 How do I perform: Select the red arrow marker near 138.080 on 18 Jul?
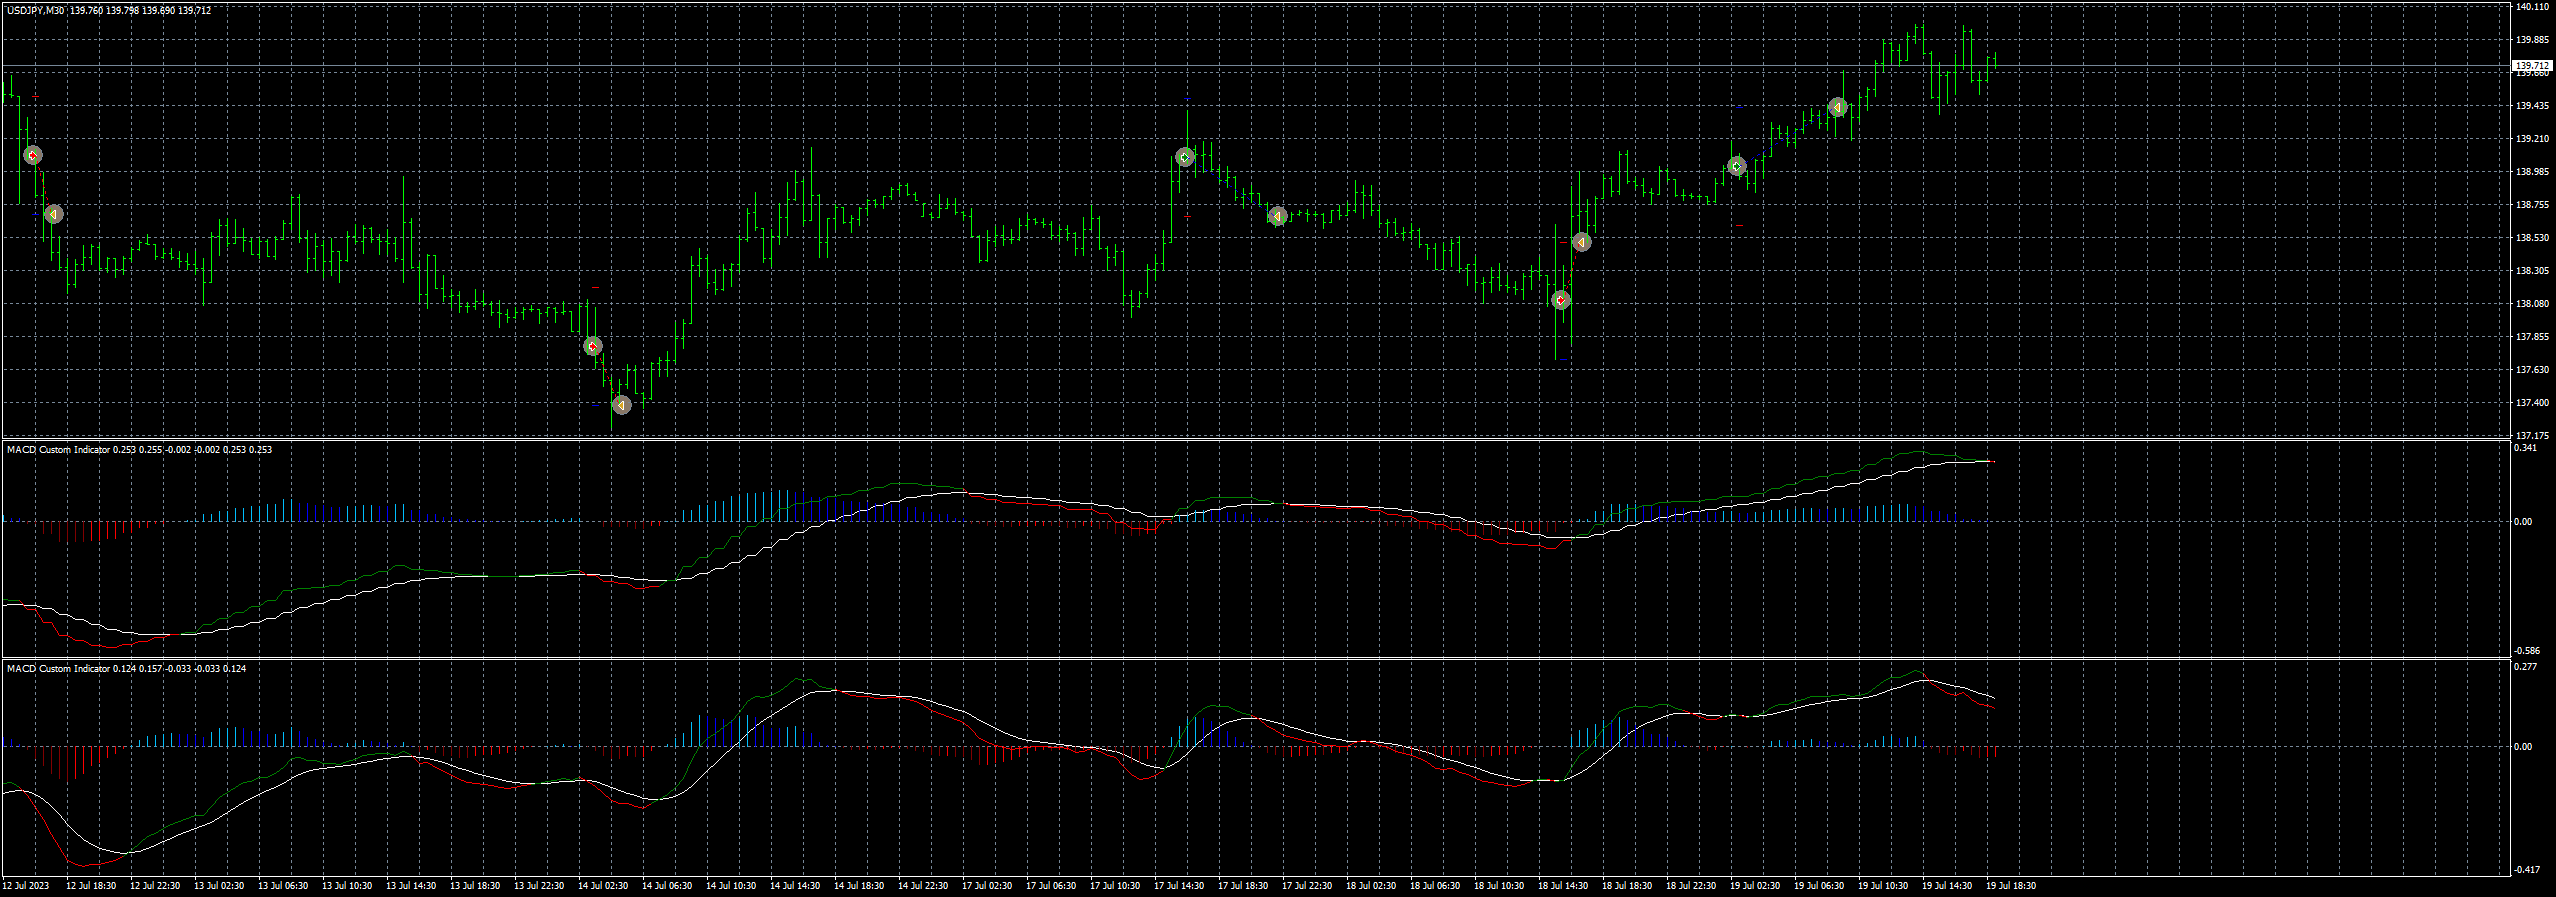1561,300
